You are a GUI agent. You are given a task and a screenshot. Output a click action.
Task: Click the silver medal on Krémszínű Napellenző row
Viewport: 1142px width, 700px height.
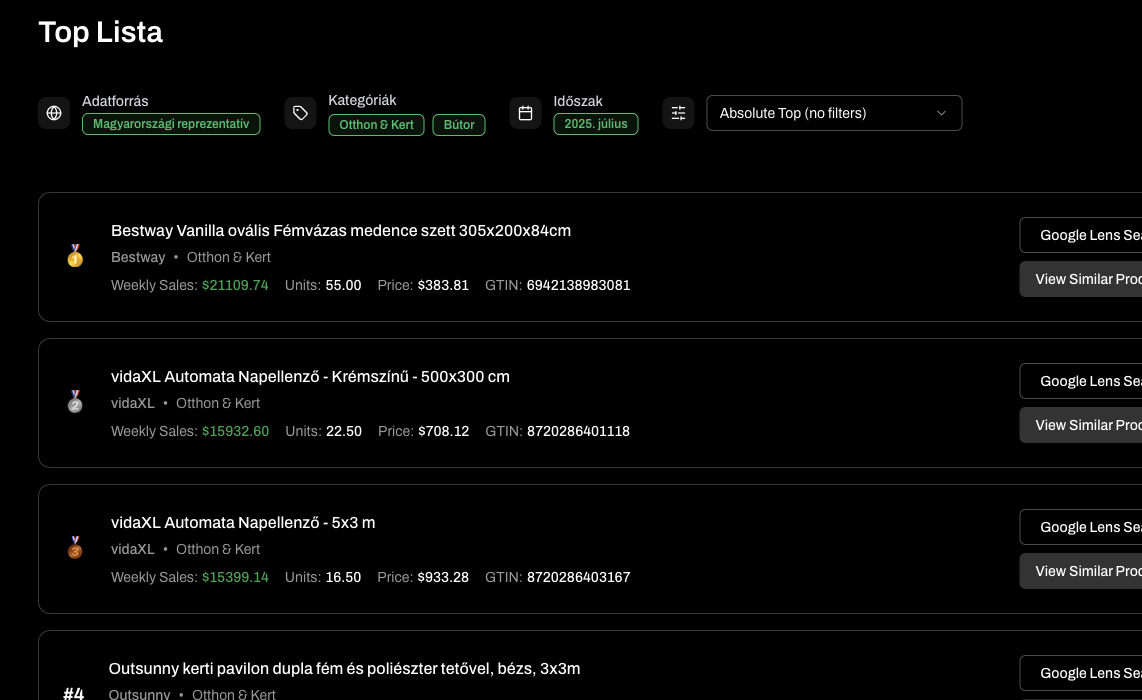click(75, 401)
